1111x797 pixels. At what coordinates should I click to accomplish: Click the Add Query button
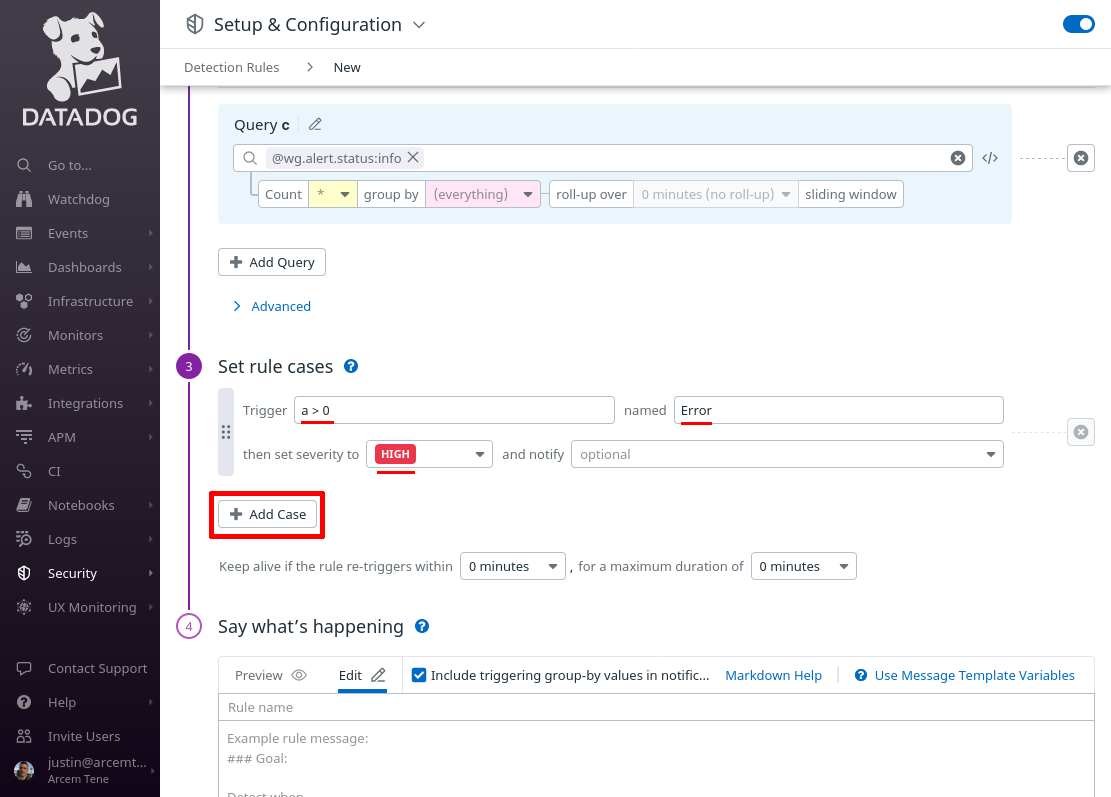(x=272, y=262)
